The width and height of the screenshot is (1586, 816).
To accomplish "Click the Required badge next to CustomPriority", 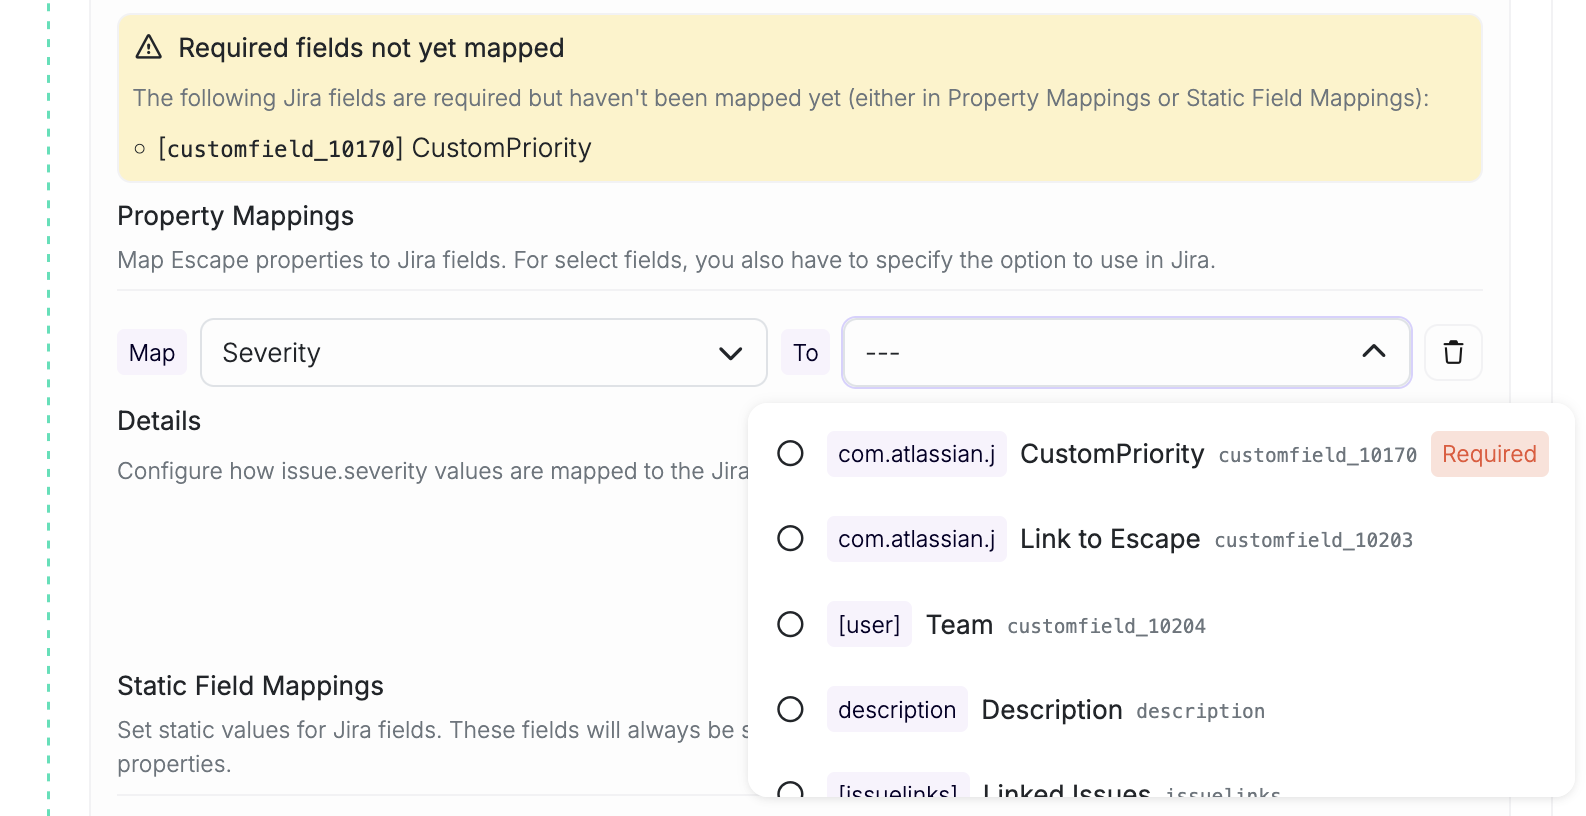I will coord(1489,454).
